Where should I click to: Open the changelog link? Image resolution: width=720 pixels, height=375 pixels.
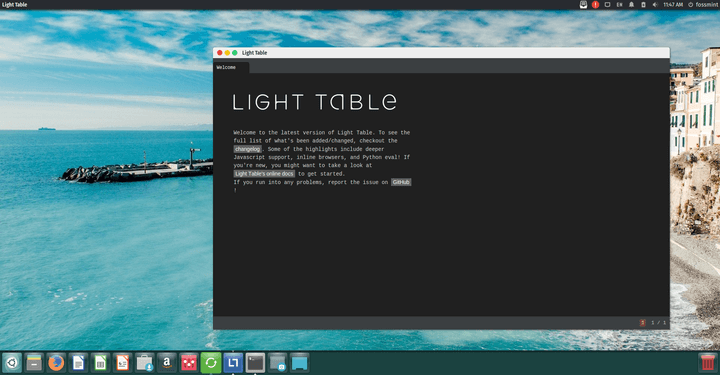248,149
